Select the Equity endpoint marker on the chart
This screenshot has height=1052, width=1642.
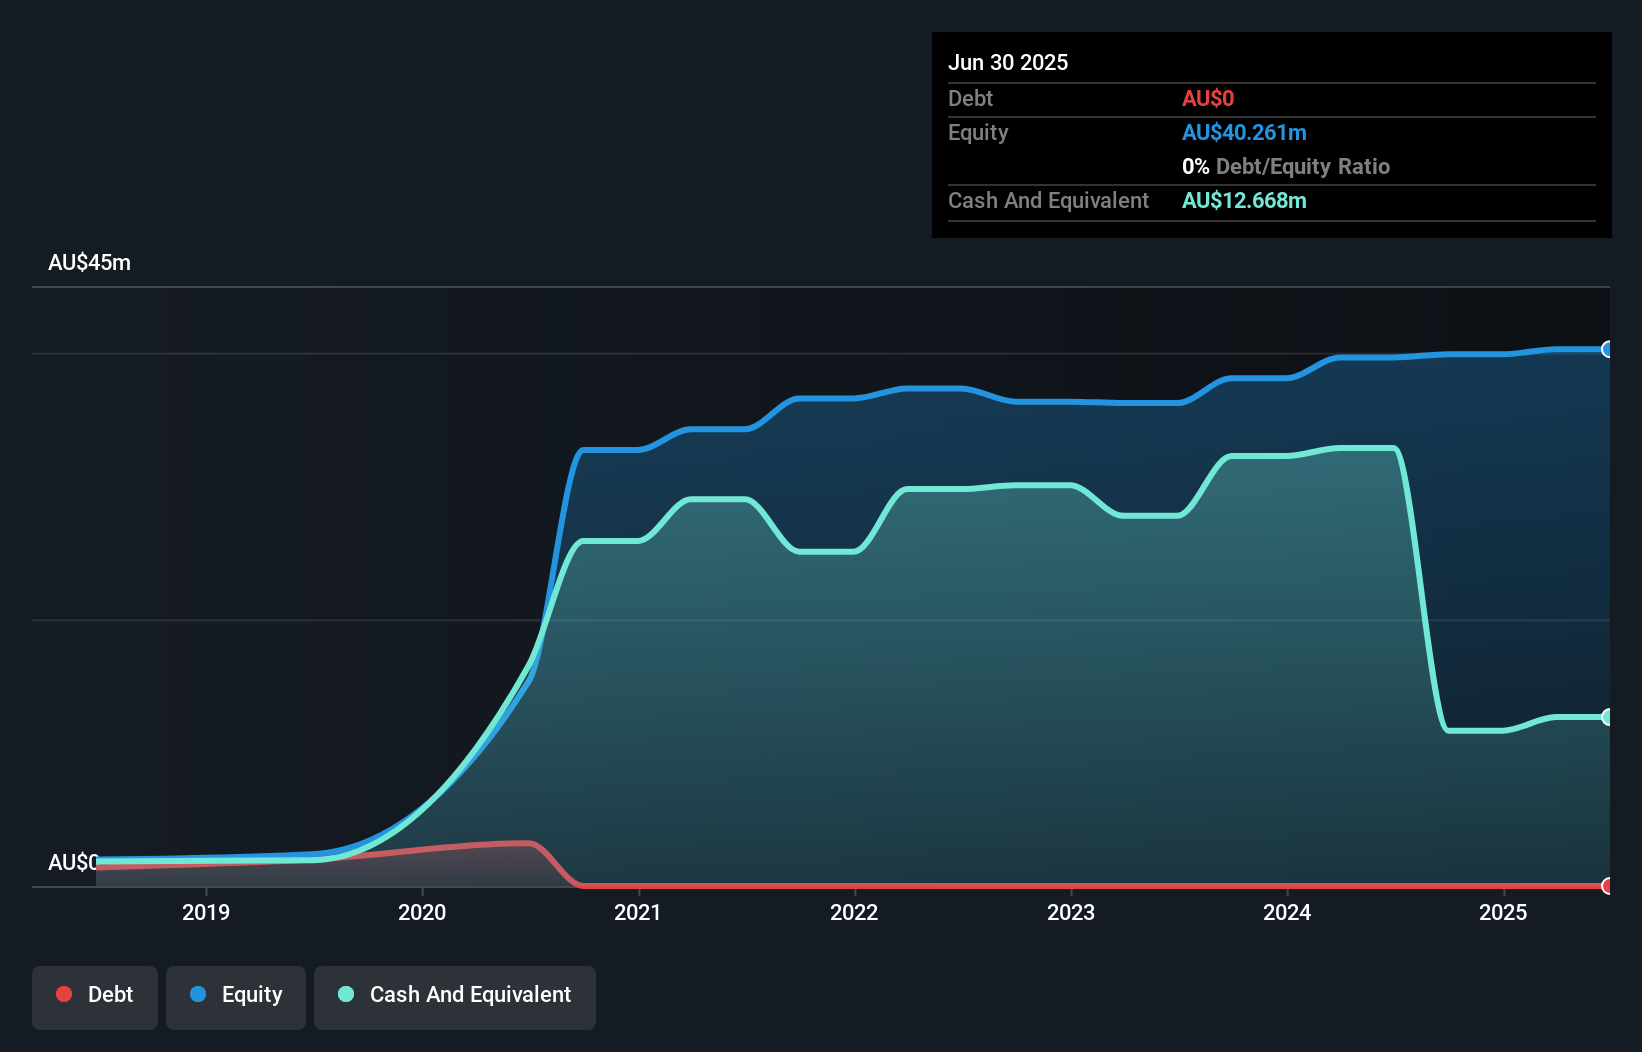[1607, 350]
